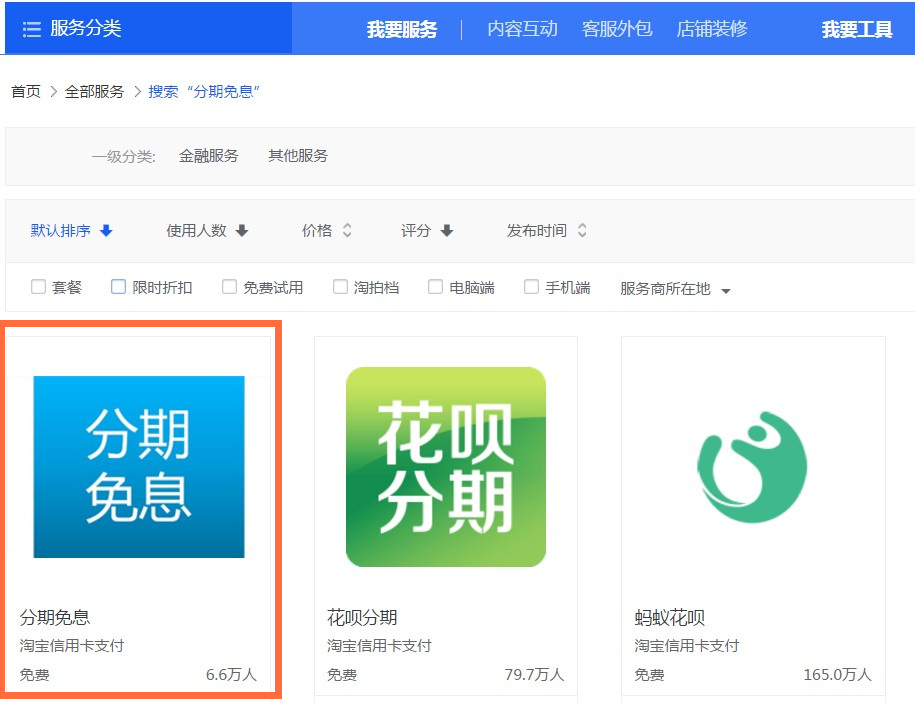Click 全部服务 breadcrumb link
The width and height of the screenshot is (915, 703).
point(95,92)
